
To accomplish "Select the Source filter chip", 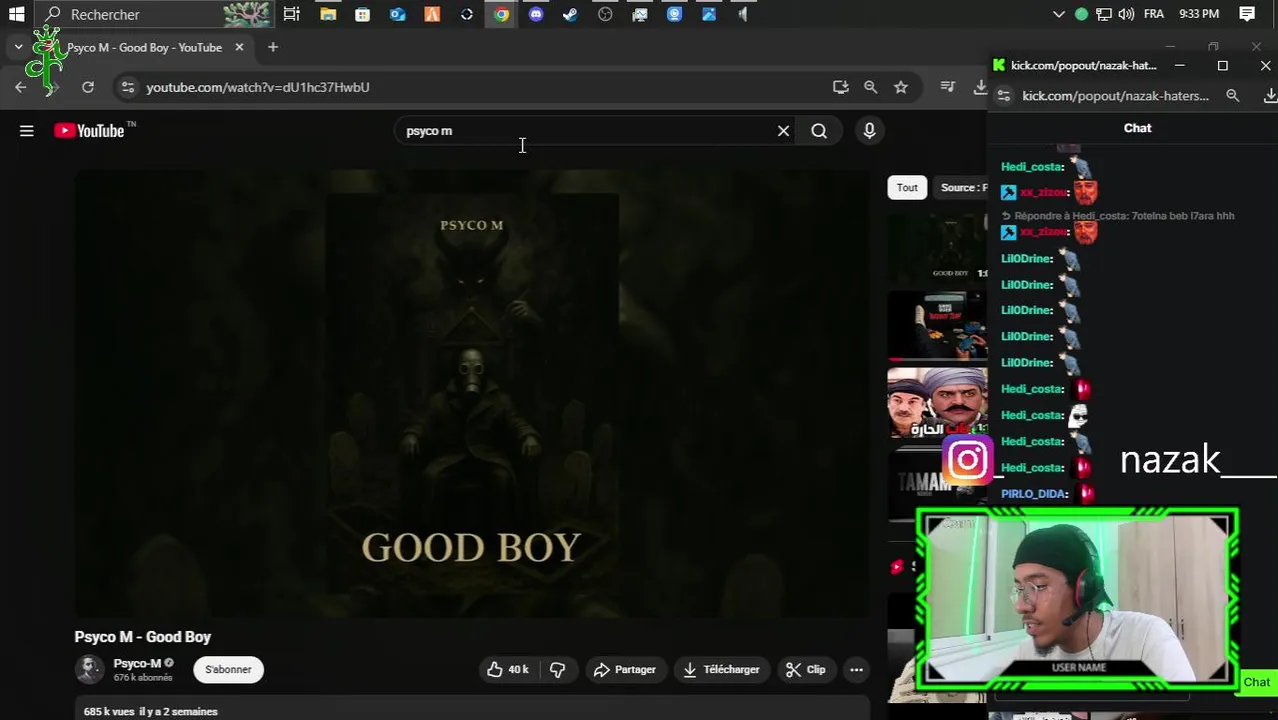I will [962, 187].
